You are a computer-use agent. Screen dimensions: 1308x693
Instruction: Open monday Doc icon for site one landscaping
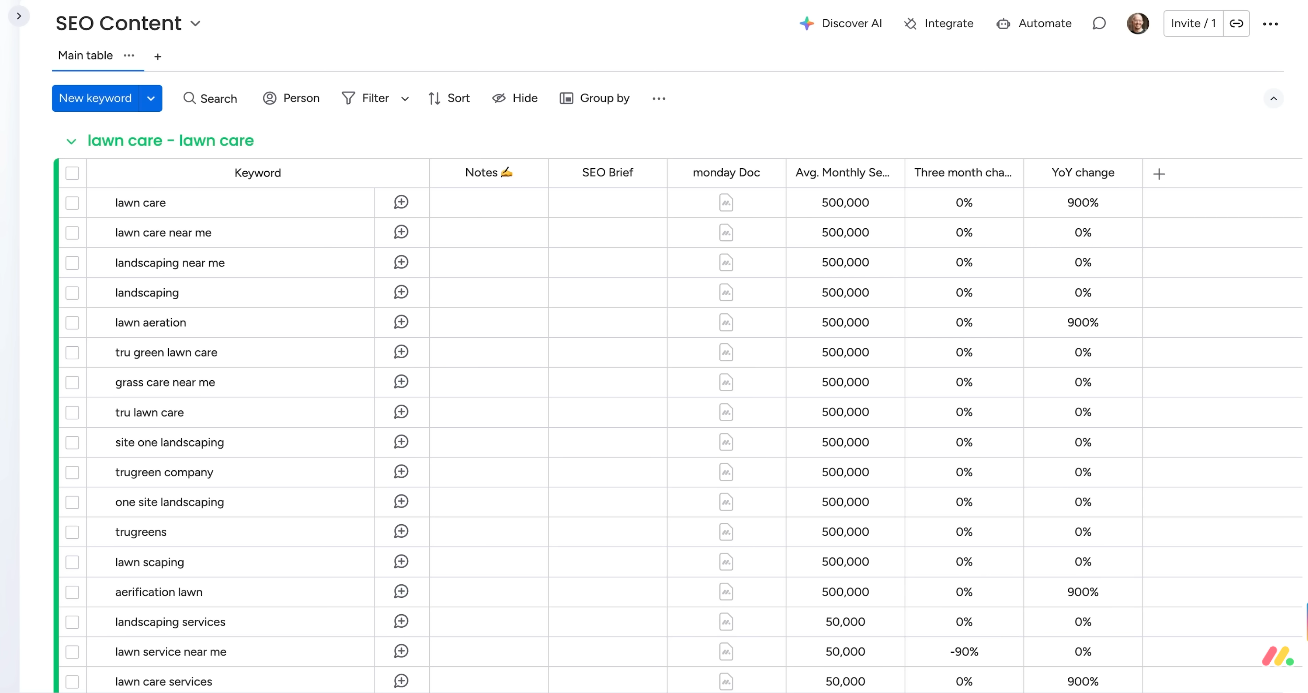726,442
